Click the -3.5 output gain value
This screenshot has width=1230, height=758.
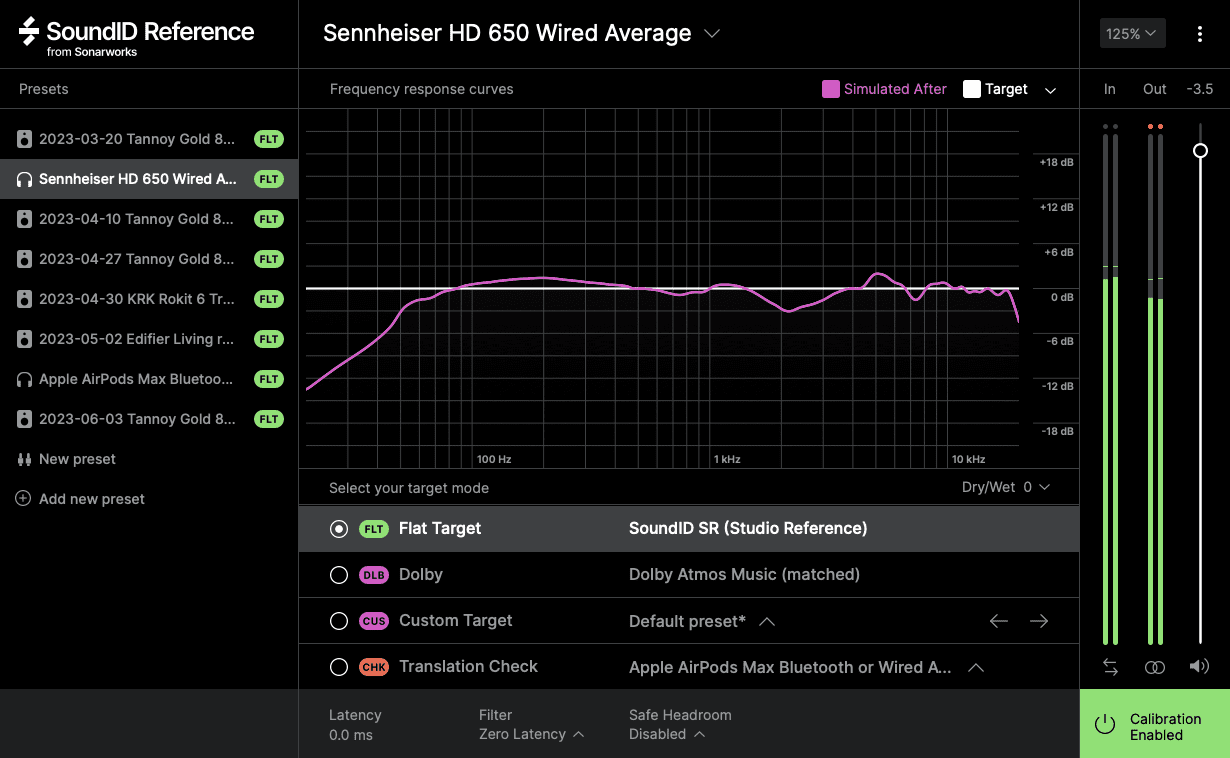[x=1199, y=89]
